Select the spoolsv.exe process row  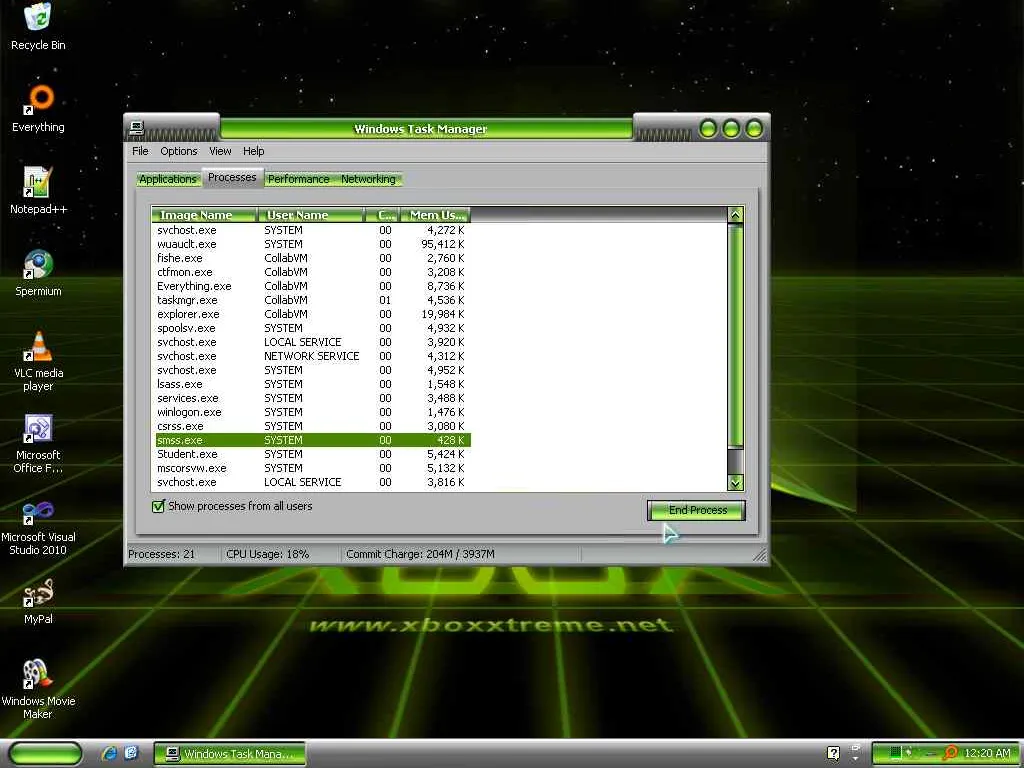point(311,328)
